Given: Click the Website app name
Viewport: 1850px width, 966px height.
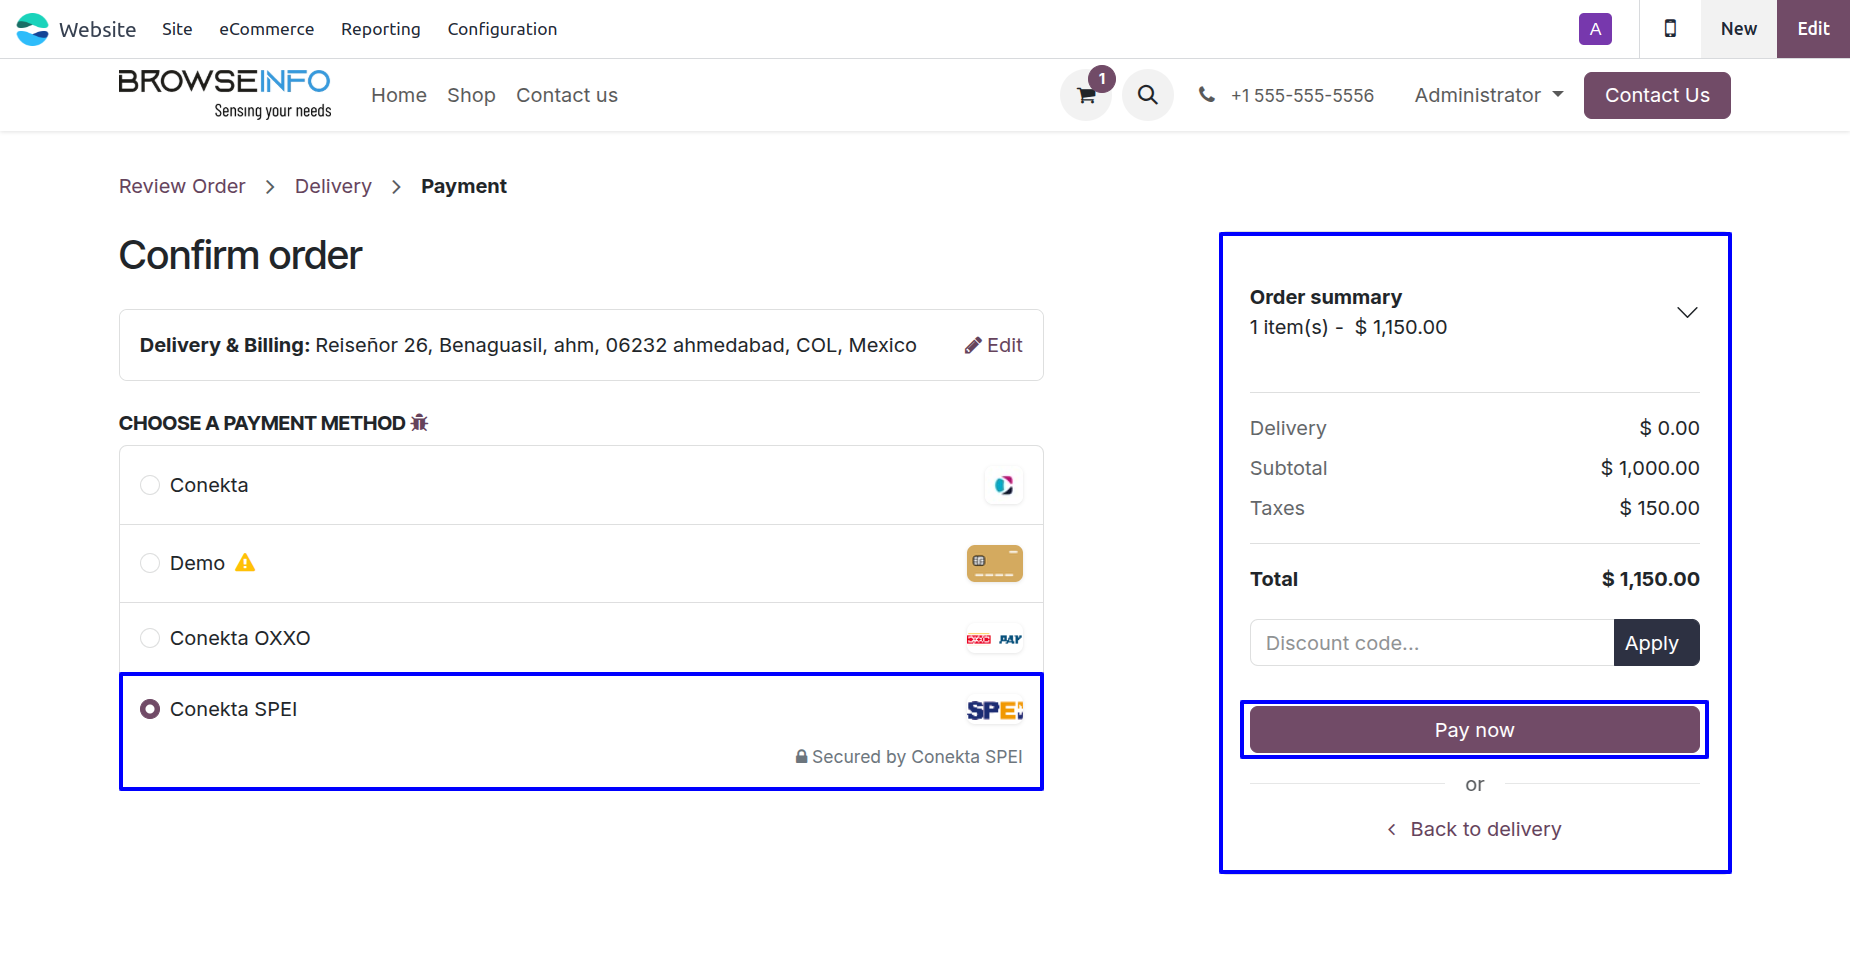Looking at the screenshot, I should [x=97, y=29].
